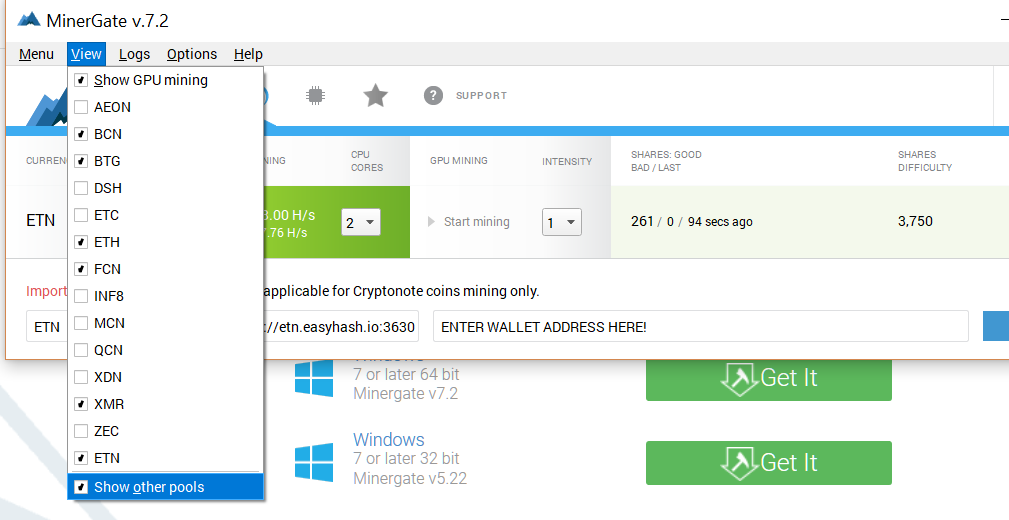The height and width of the screenshot is (520, 1009).
Task: Click the star achievements icon
Action: [x=375, y=96]
